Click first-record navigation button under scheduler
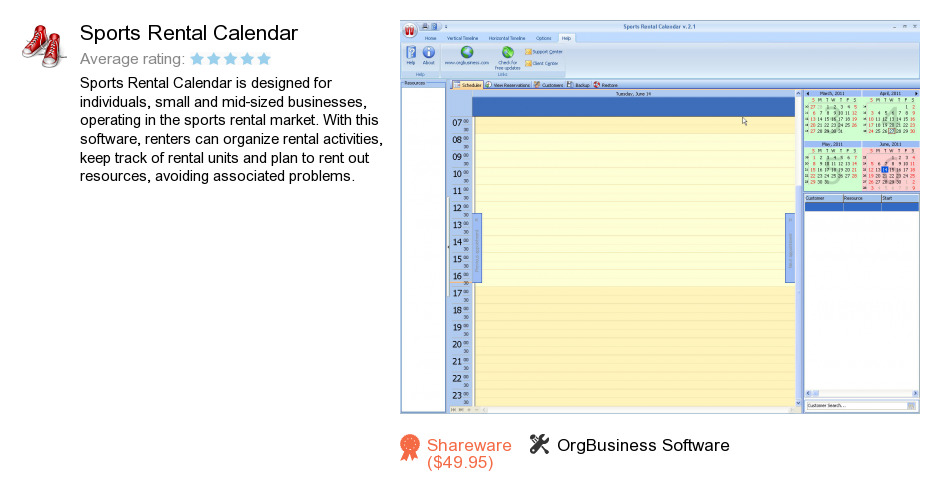This screenshot has height=498, width=940. click(x=453, y=410)
